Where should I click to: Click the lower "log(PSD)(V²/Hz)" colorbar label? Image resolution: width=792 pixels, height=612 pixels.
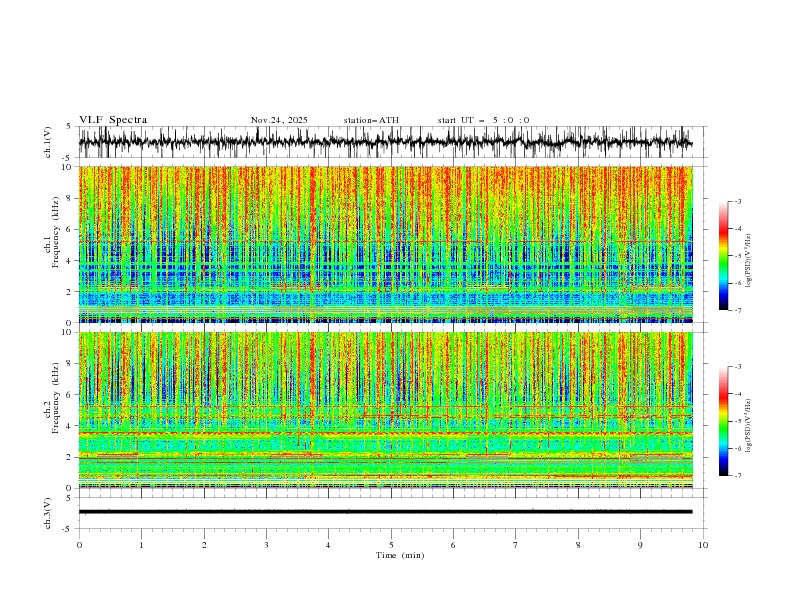749,426
